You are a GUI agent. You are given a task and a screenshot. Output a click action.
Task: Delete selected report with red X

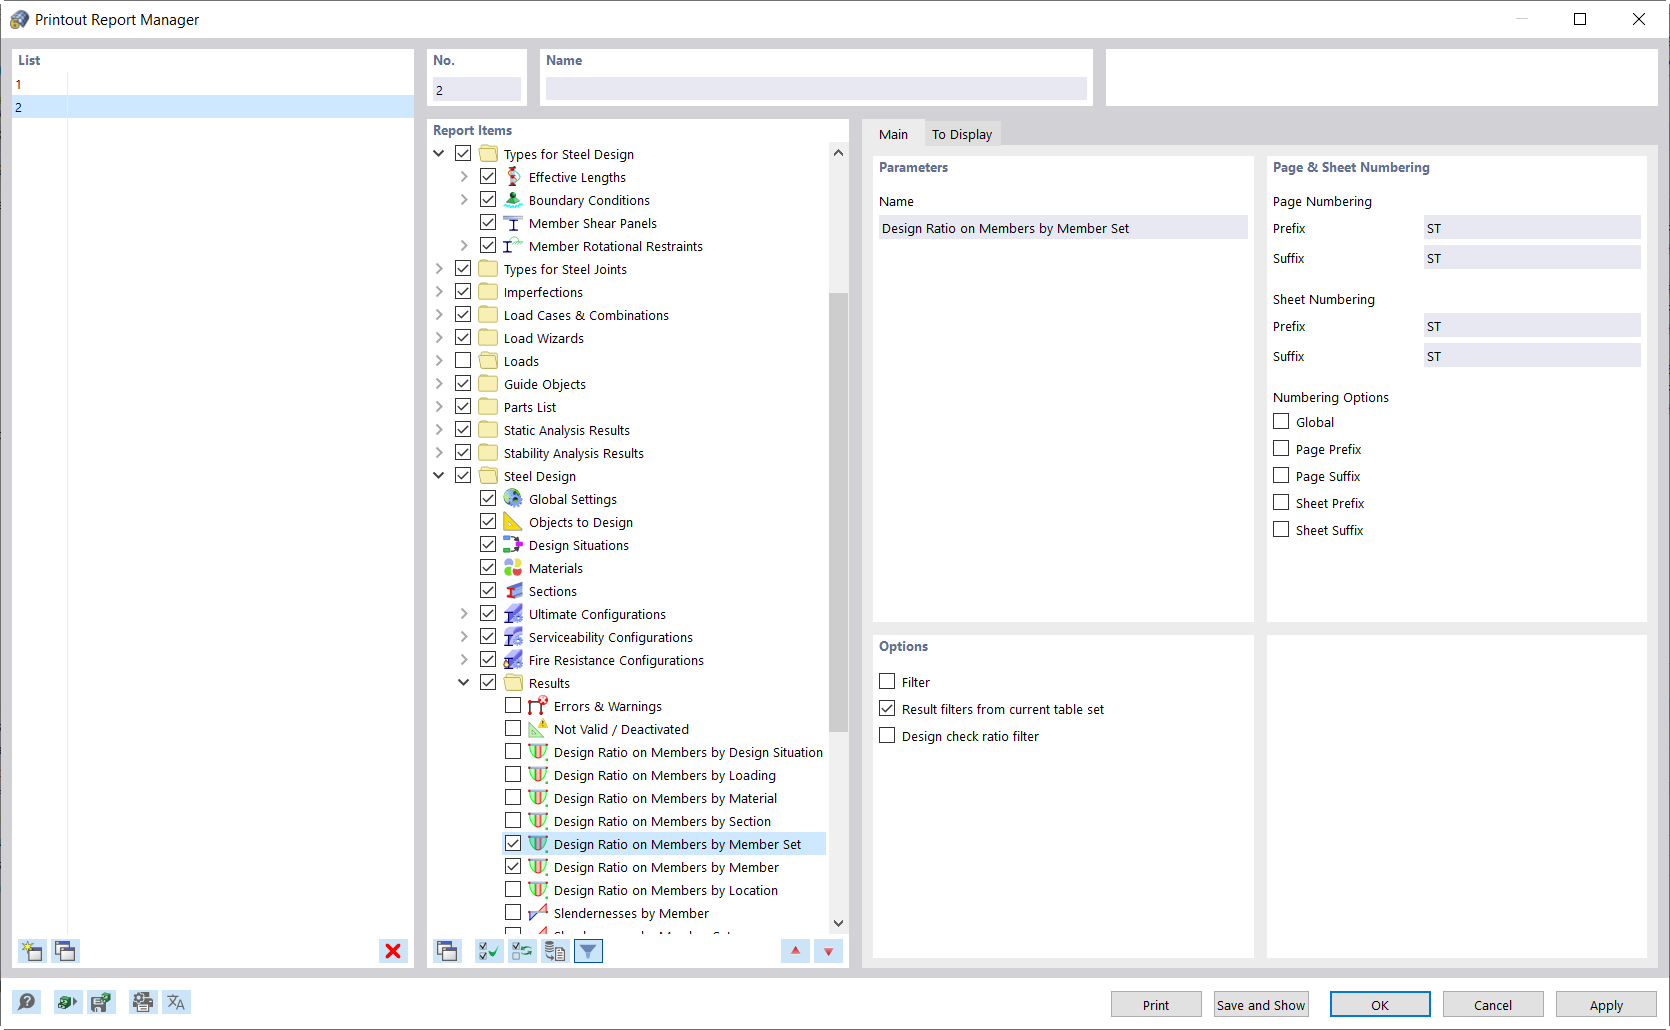(x=393, y=951)
